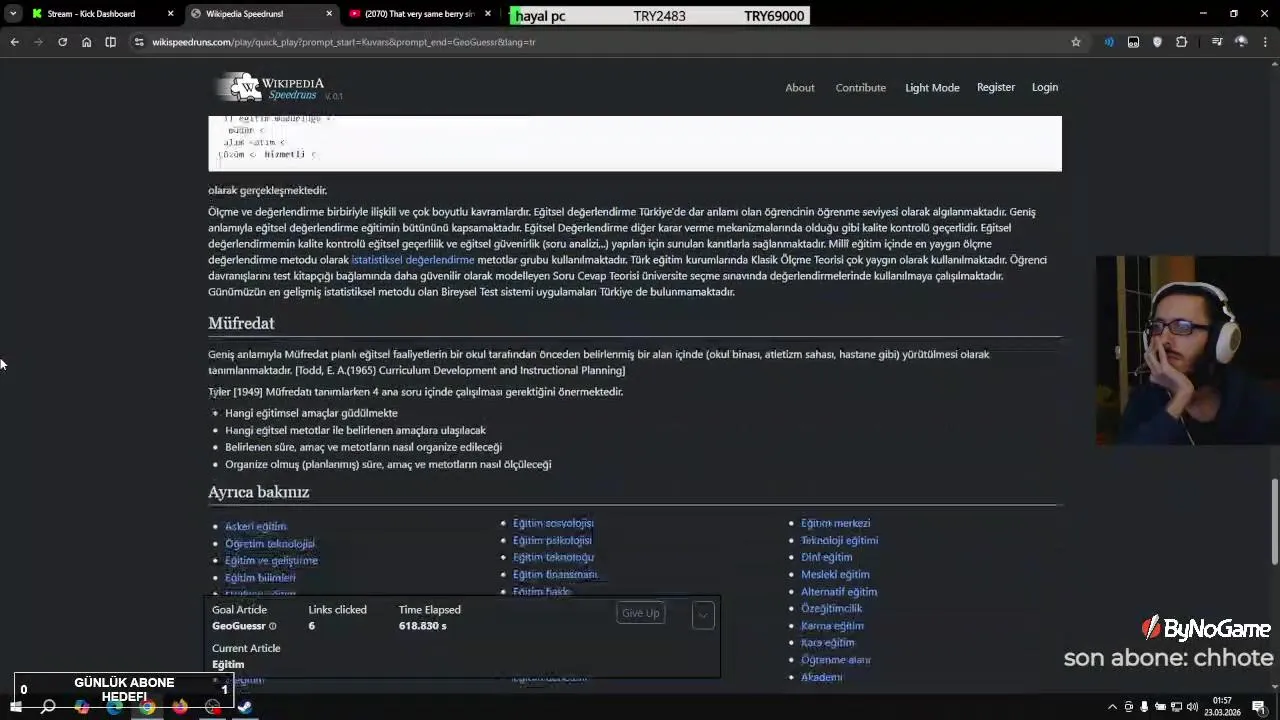This screenshot has height=720, width=1280.
Task: Switch to the YouTube berry video tab
Action: (420, 14)
